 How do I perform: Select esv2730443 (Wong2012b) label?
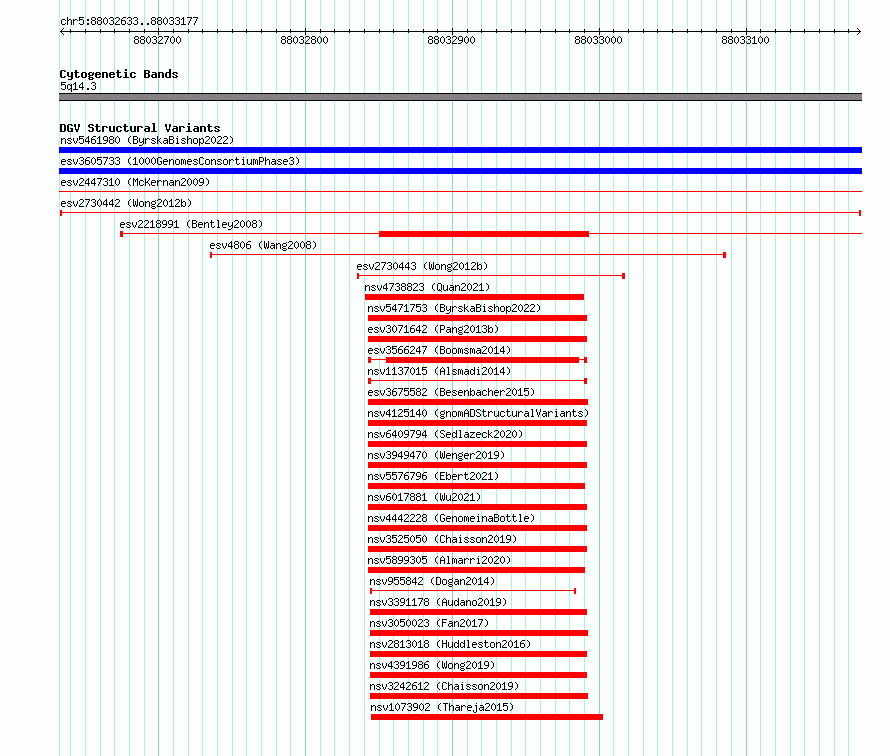coord(422,266)
